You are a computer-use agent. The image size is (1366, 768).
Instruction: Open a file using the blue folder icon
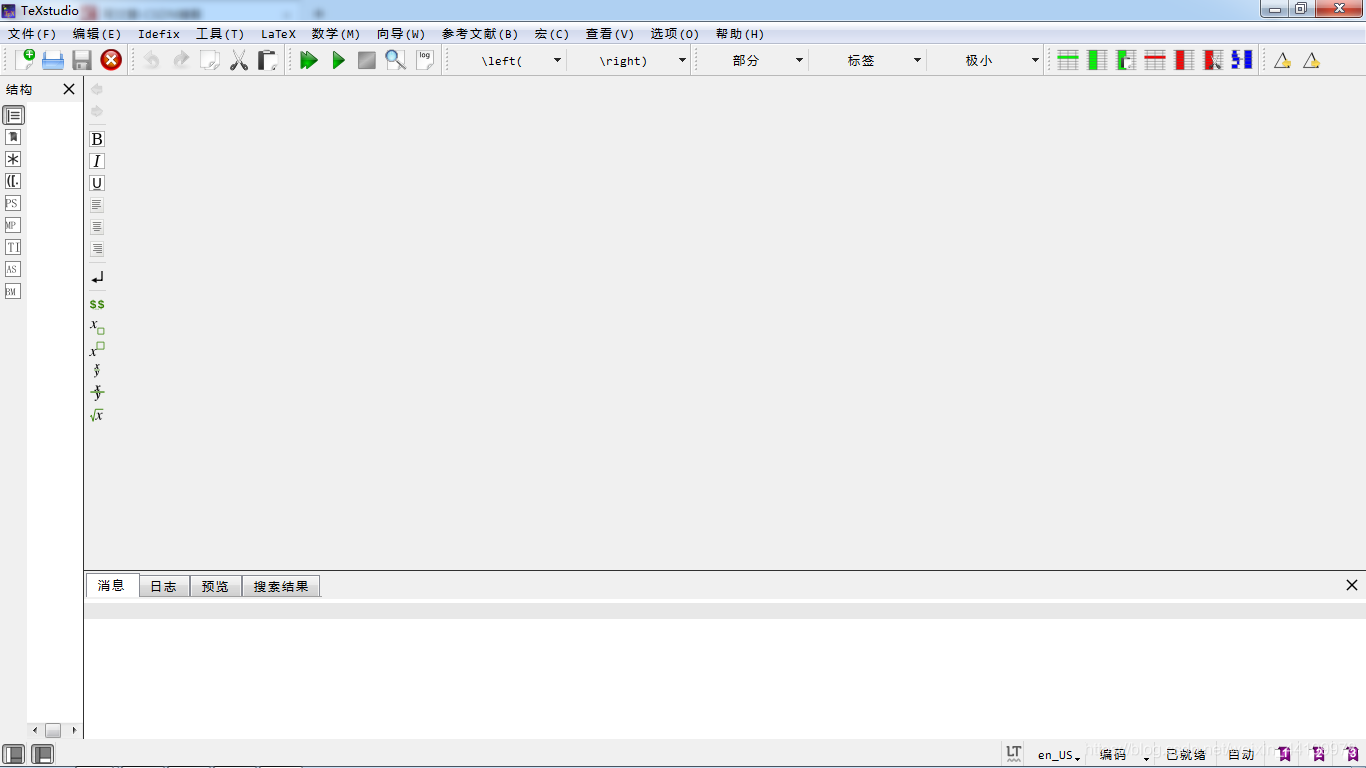(53, 60)
